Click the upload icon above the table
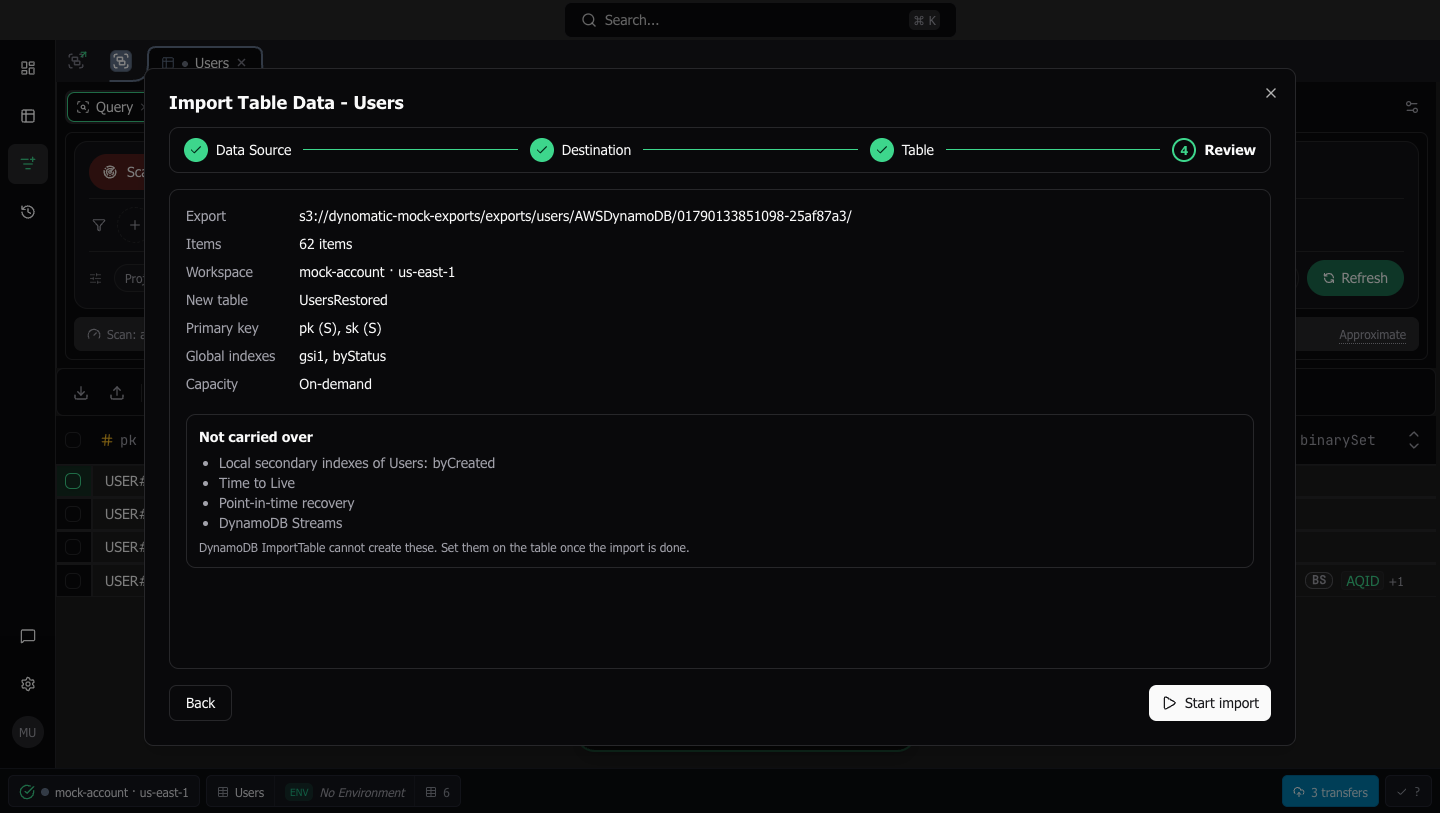Viewport: 1440px width, 813px height. coord(117,393)
